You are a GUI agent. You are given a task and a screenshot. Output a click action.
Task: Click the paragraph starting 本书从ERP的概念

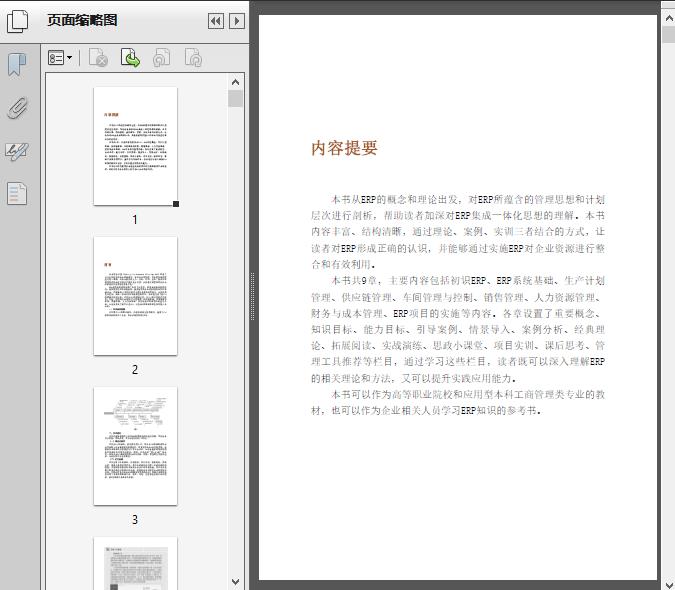coord(458,232)
